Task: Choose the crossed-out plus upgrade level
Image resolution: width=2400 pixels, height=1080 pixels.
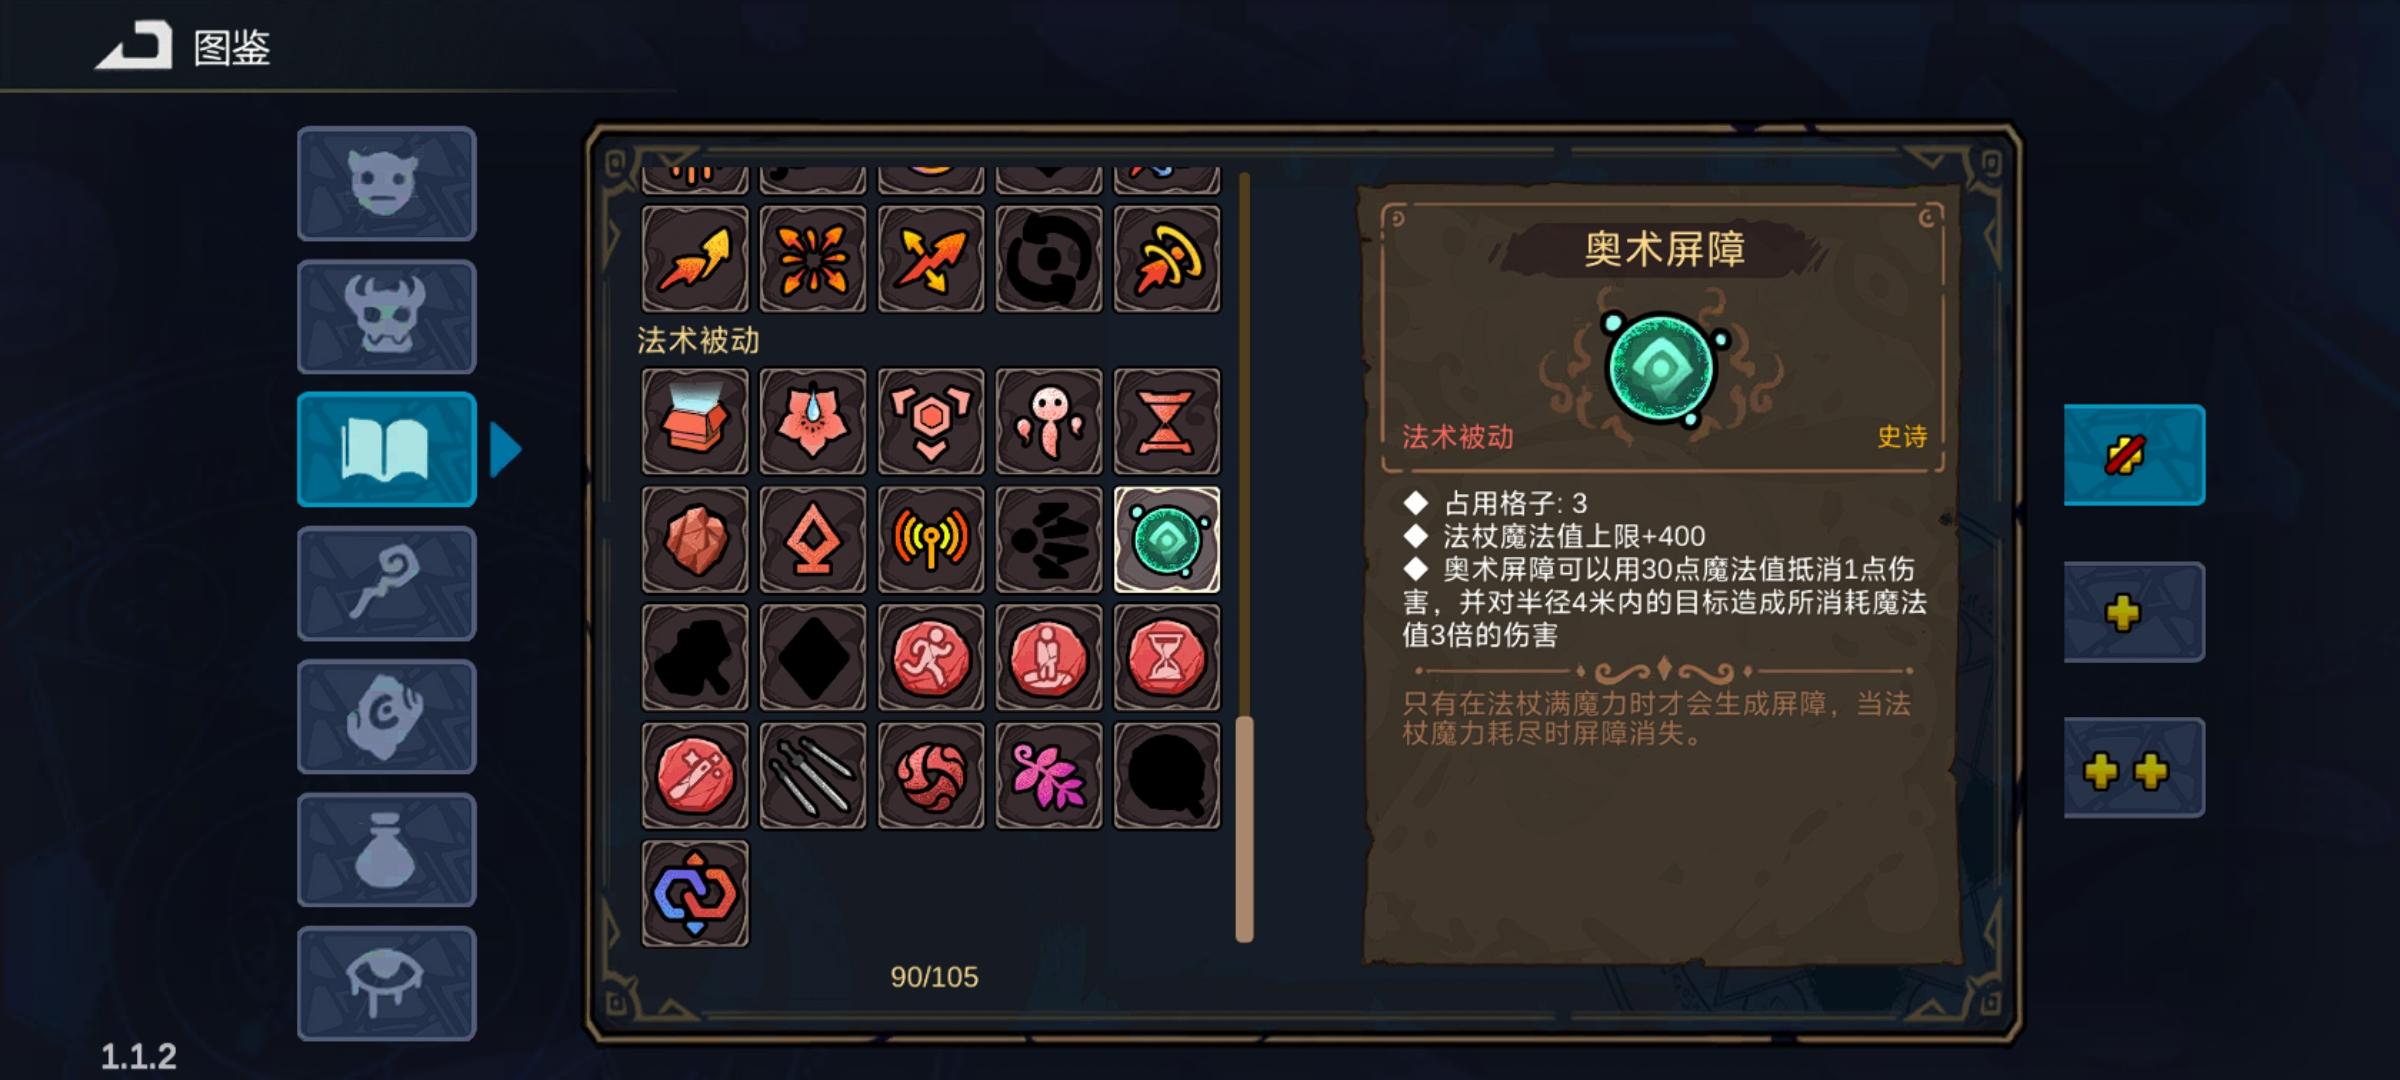Action: point(2134,455)
